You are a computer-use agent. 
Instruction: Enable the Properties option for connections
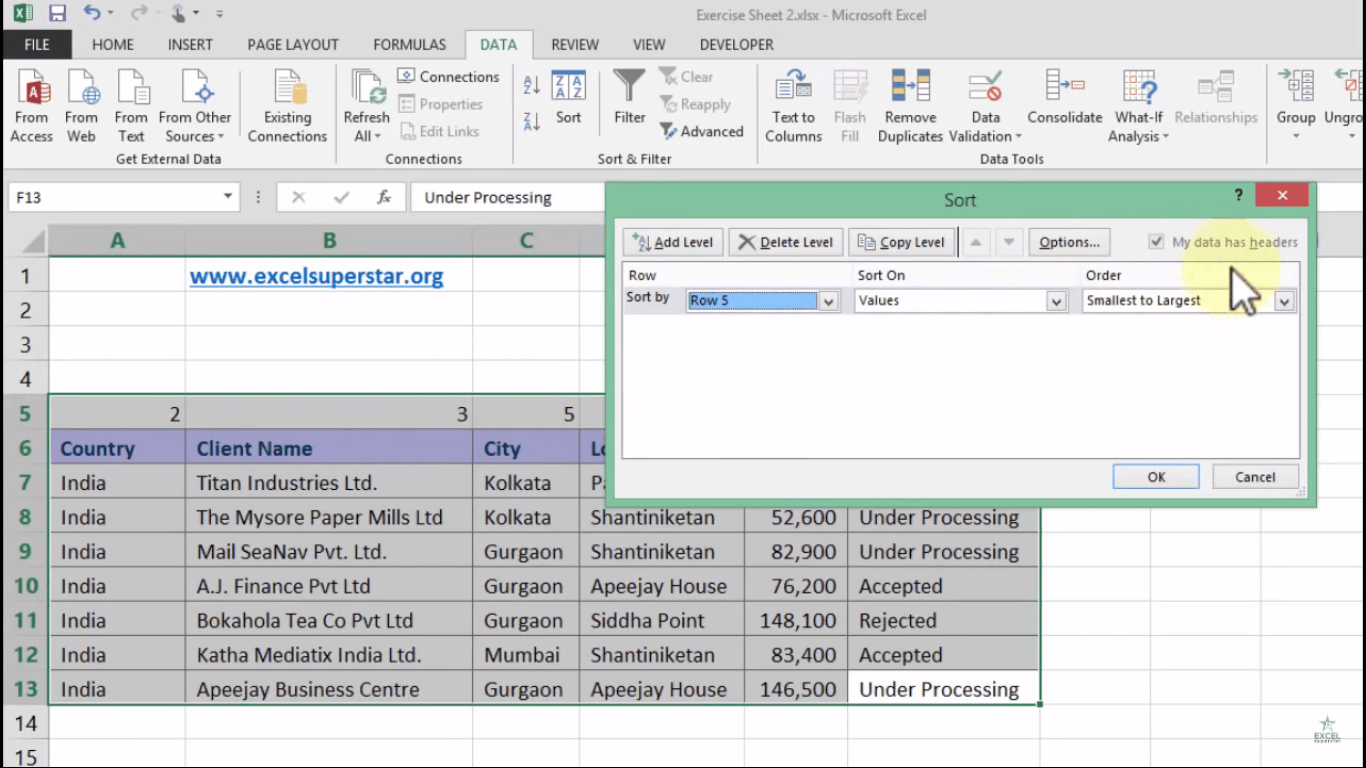coord(444,104)
